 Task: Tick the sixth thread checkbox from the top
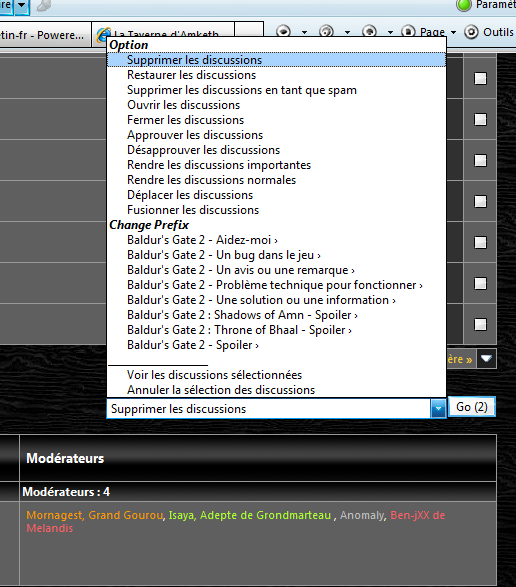click(480, 283)
